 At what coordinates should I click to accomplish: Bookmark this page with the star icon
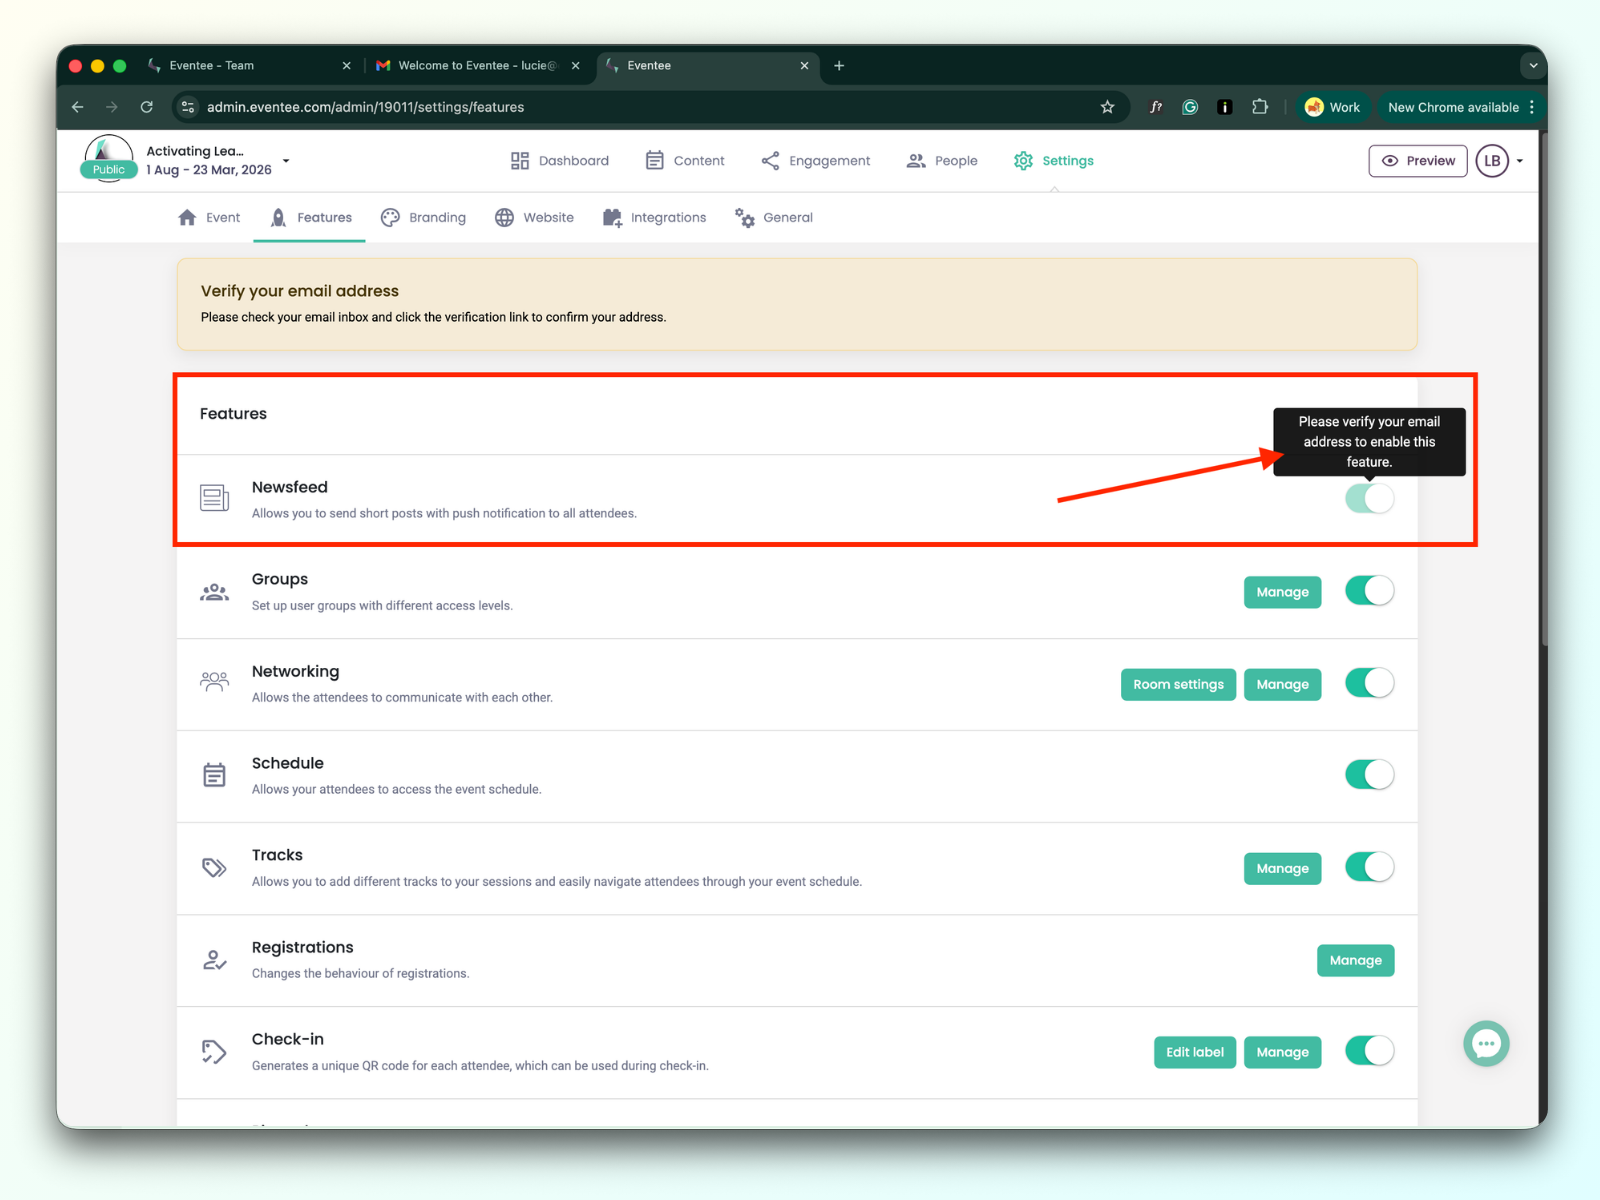pyautogui.click(x=1107, y=107)
